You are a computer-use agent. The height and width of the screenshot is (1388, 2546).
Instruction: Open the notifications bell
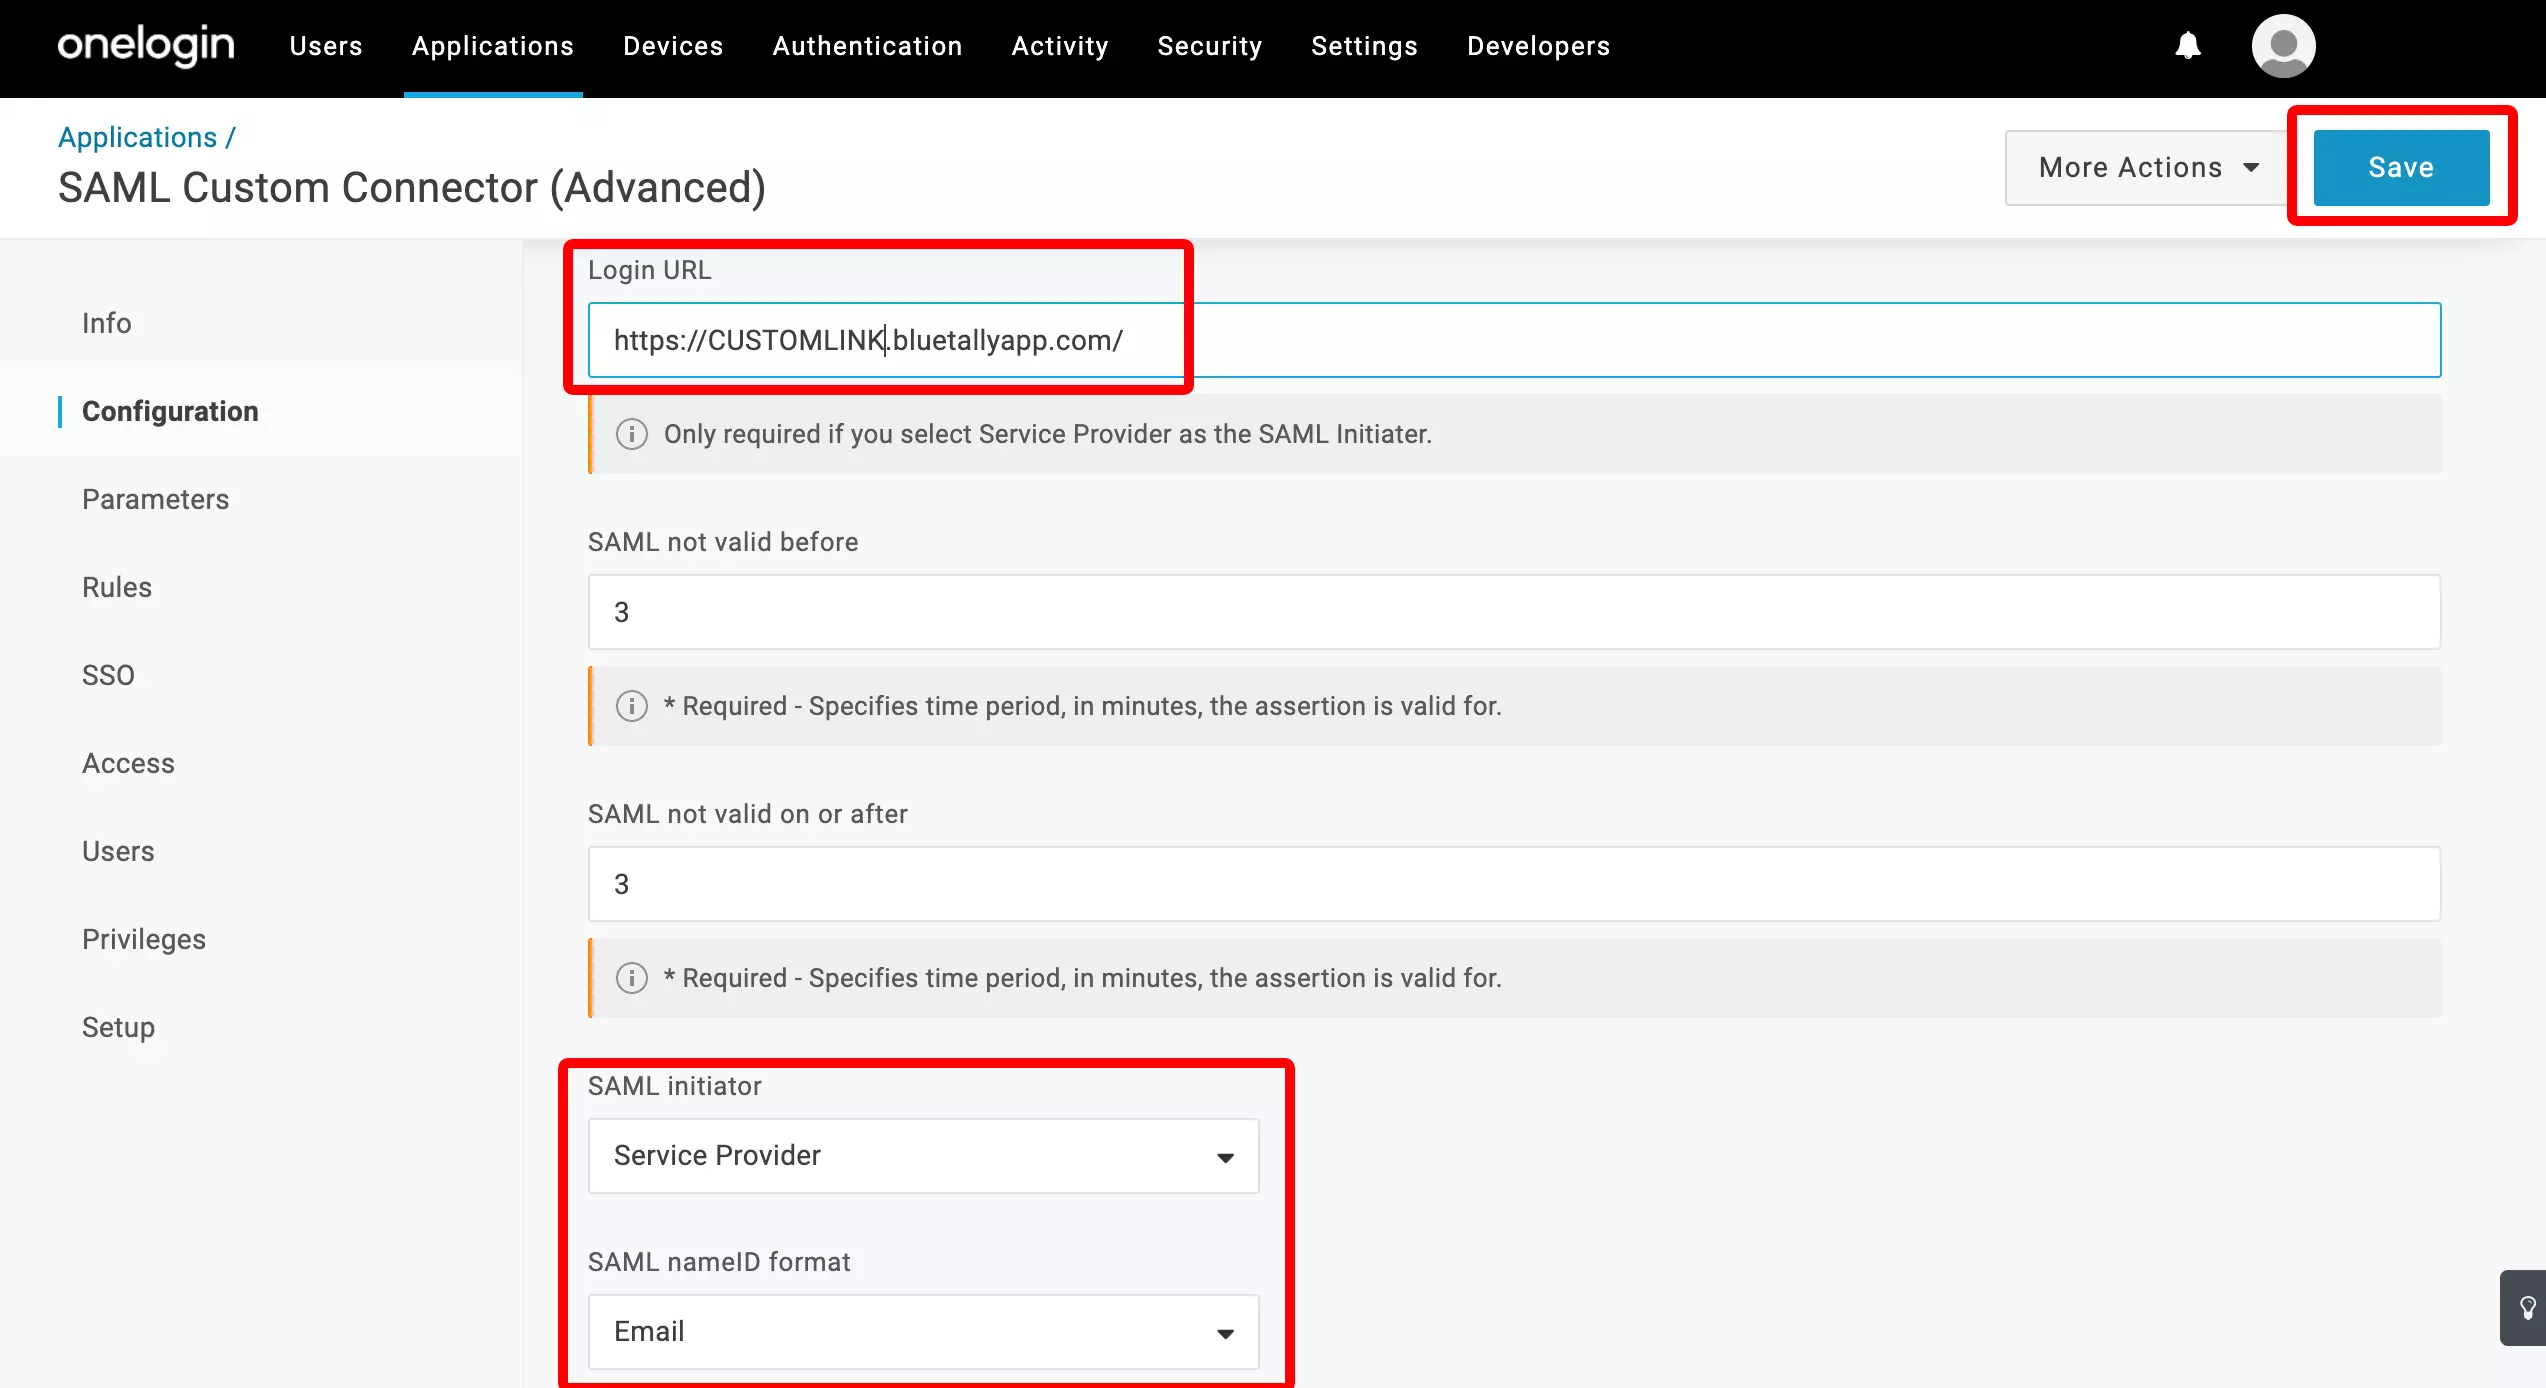pos(2188,46)
